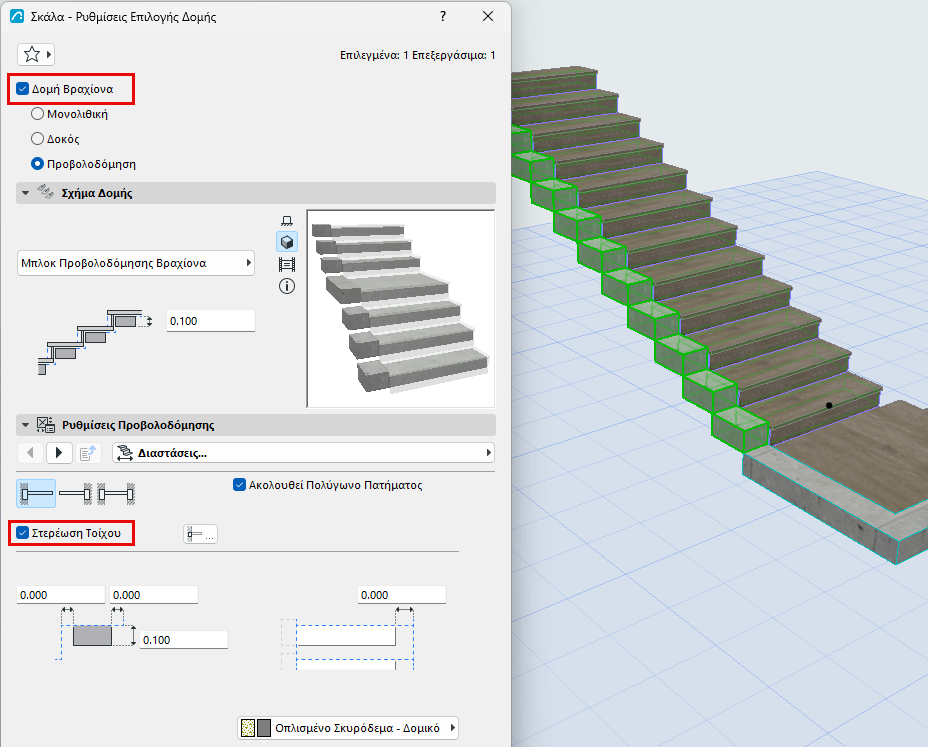Open the info icon beside preview
The image size is (928, 747).
tap(287, 286)
